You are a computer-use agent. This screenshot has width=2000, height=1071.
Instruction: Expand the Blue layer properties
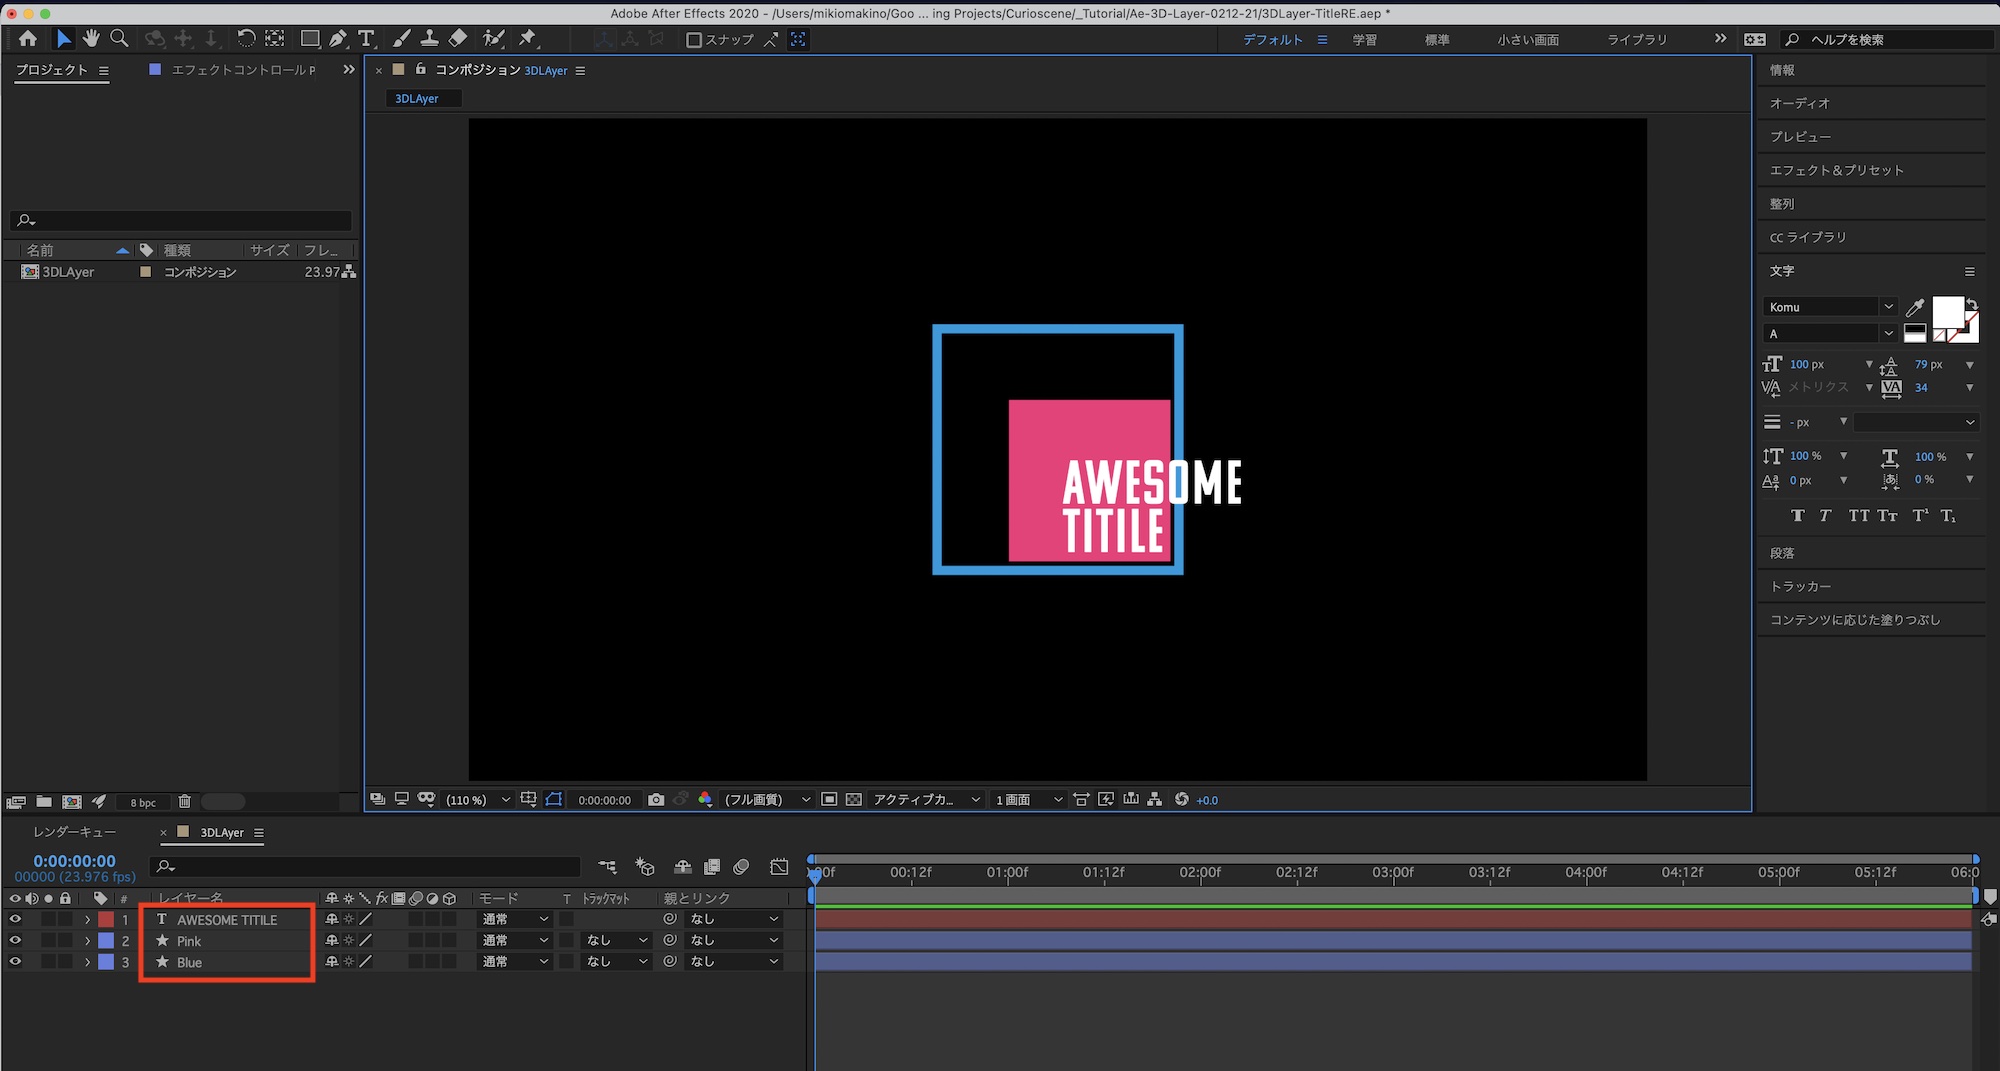point(88,962)
